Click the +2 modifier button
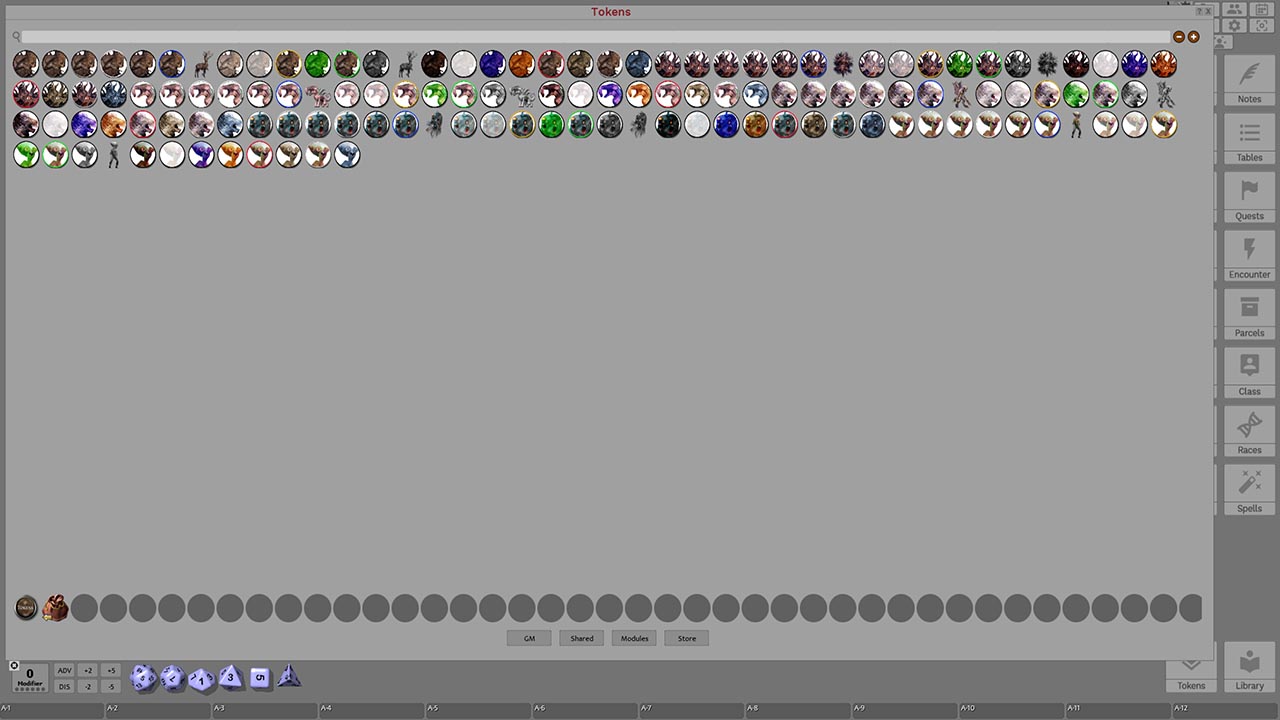1280x720 pixels. [87, 670]
